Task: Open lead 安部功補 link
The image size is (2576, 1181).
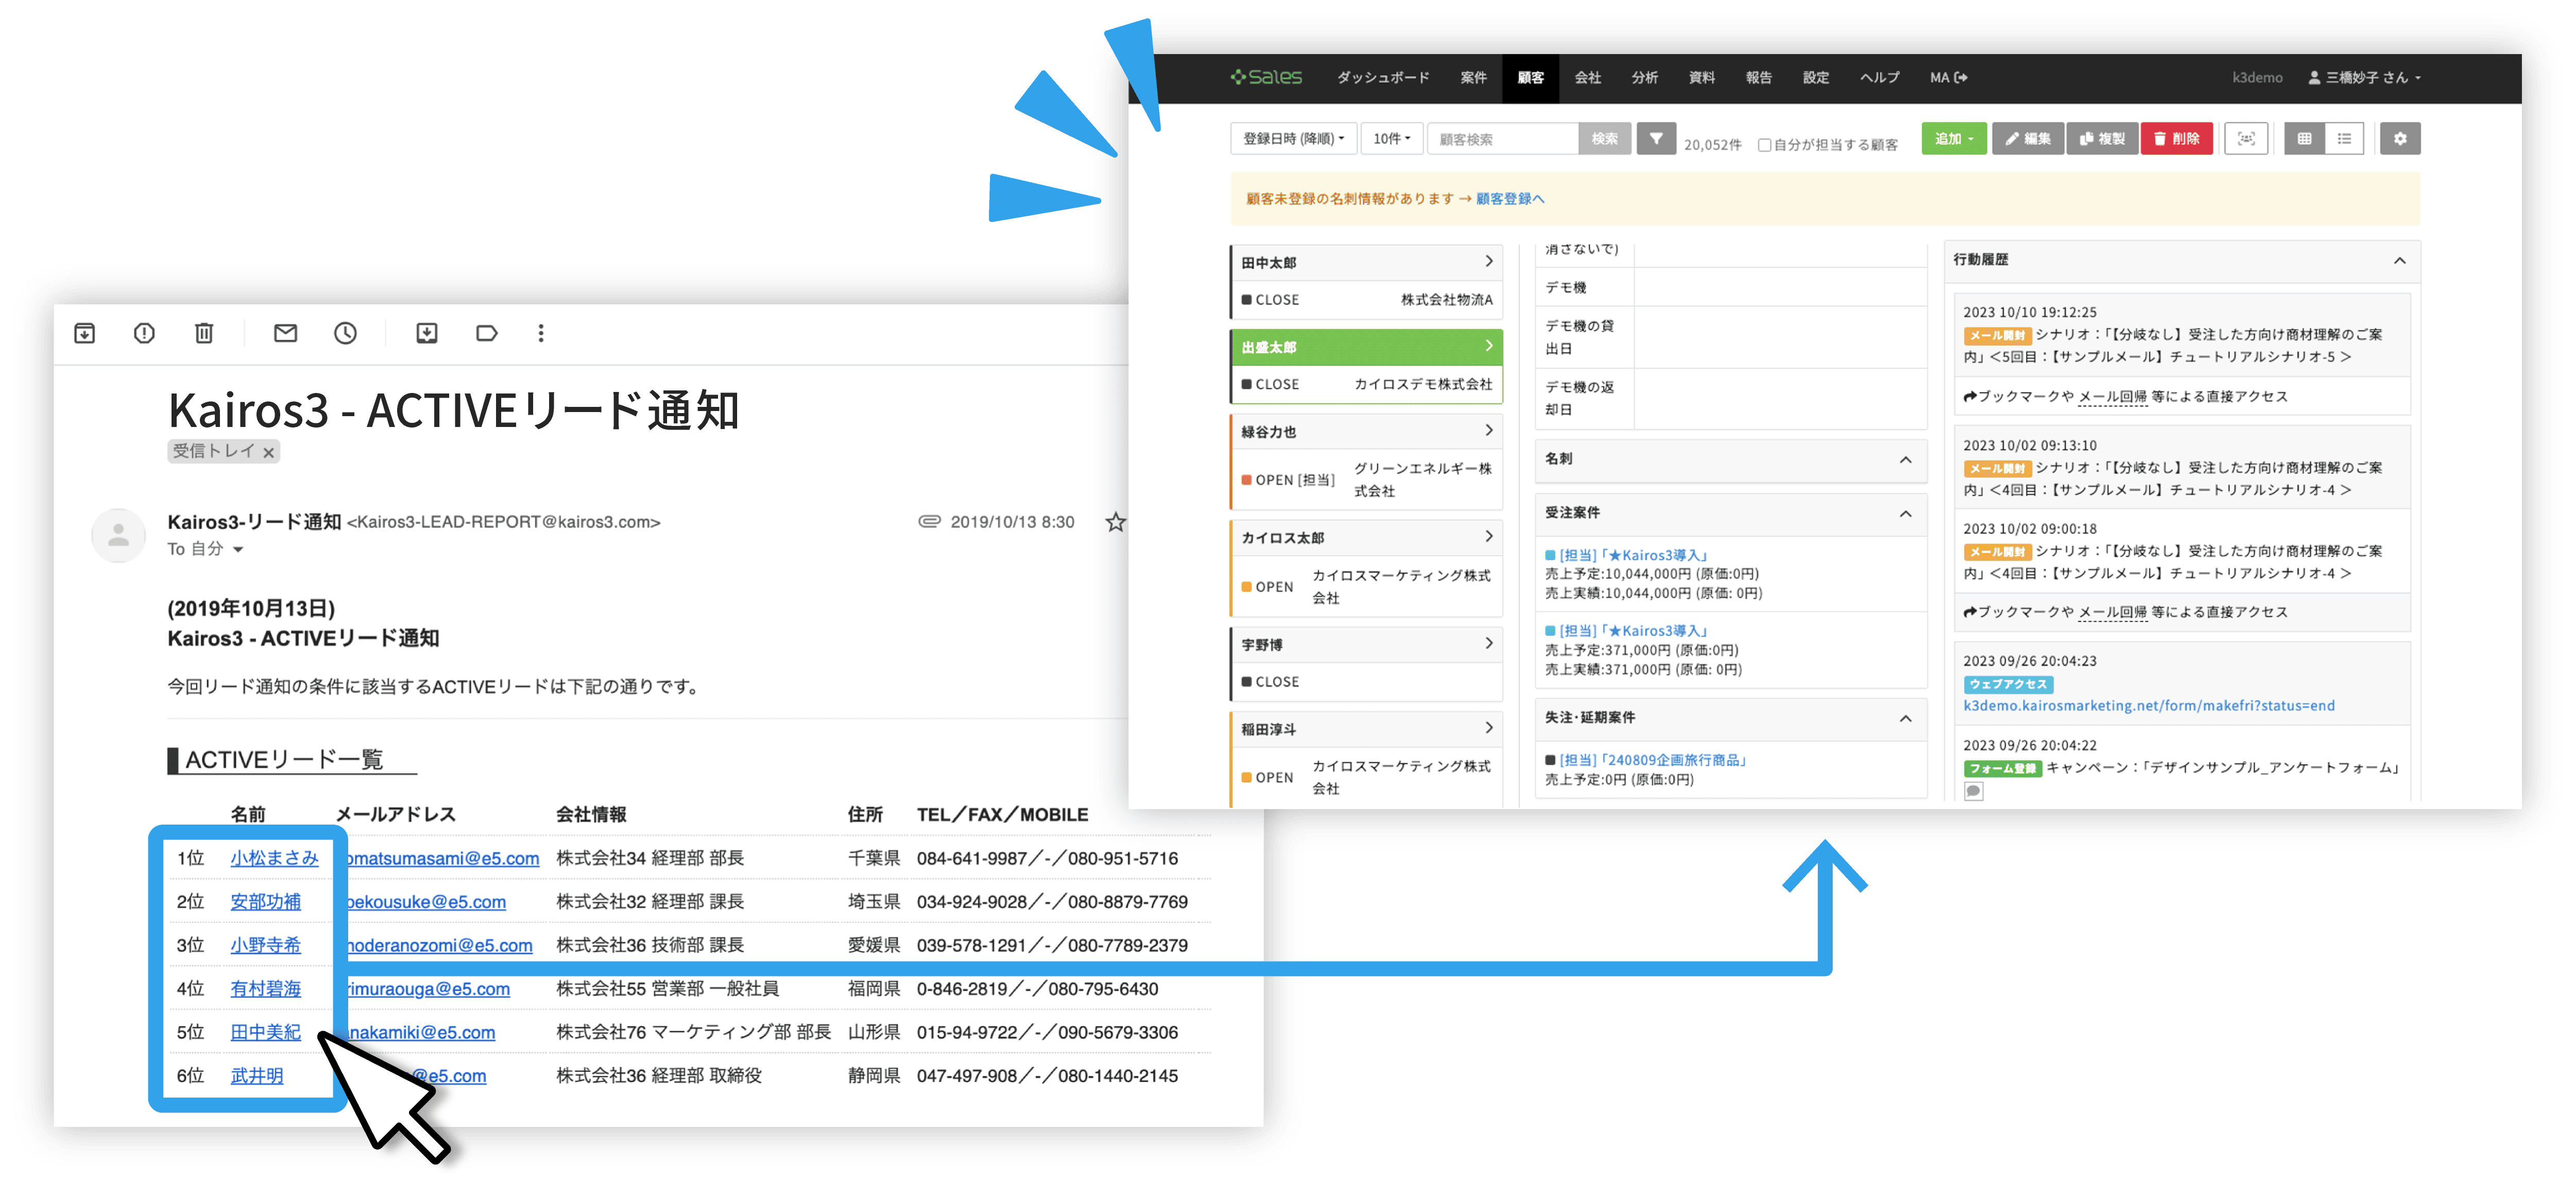Action: (x=265, y=902)
